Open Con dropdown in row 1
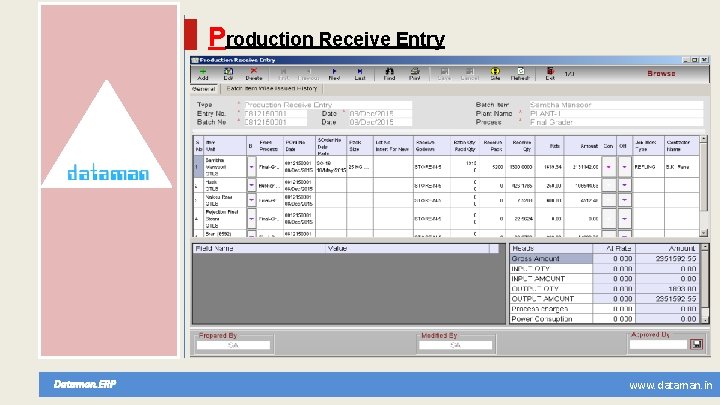720x405 pixels. (608, 167)
